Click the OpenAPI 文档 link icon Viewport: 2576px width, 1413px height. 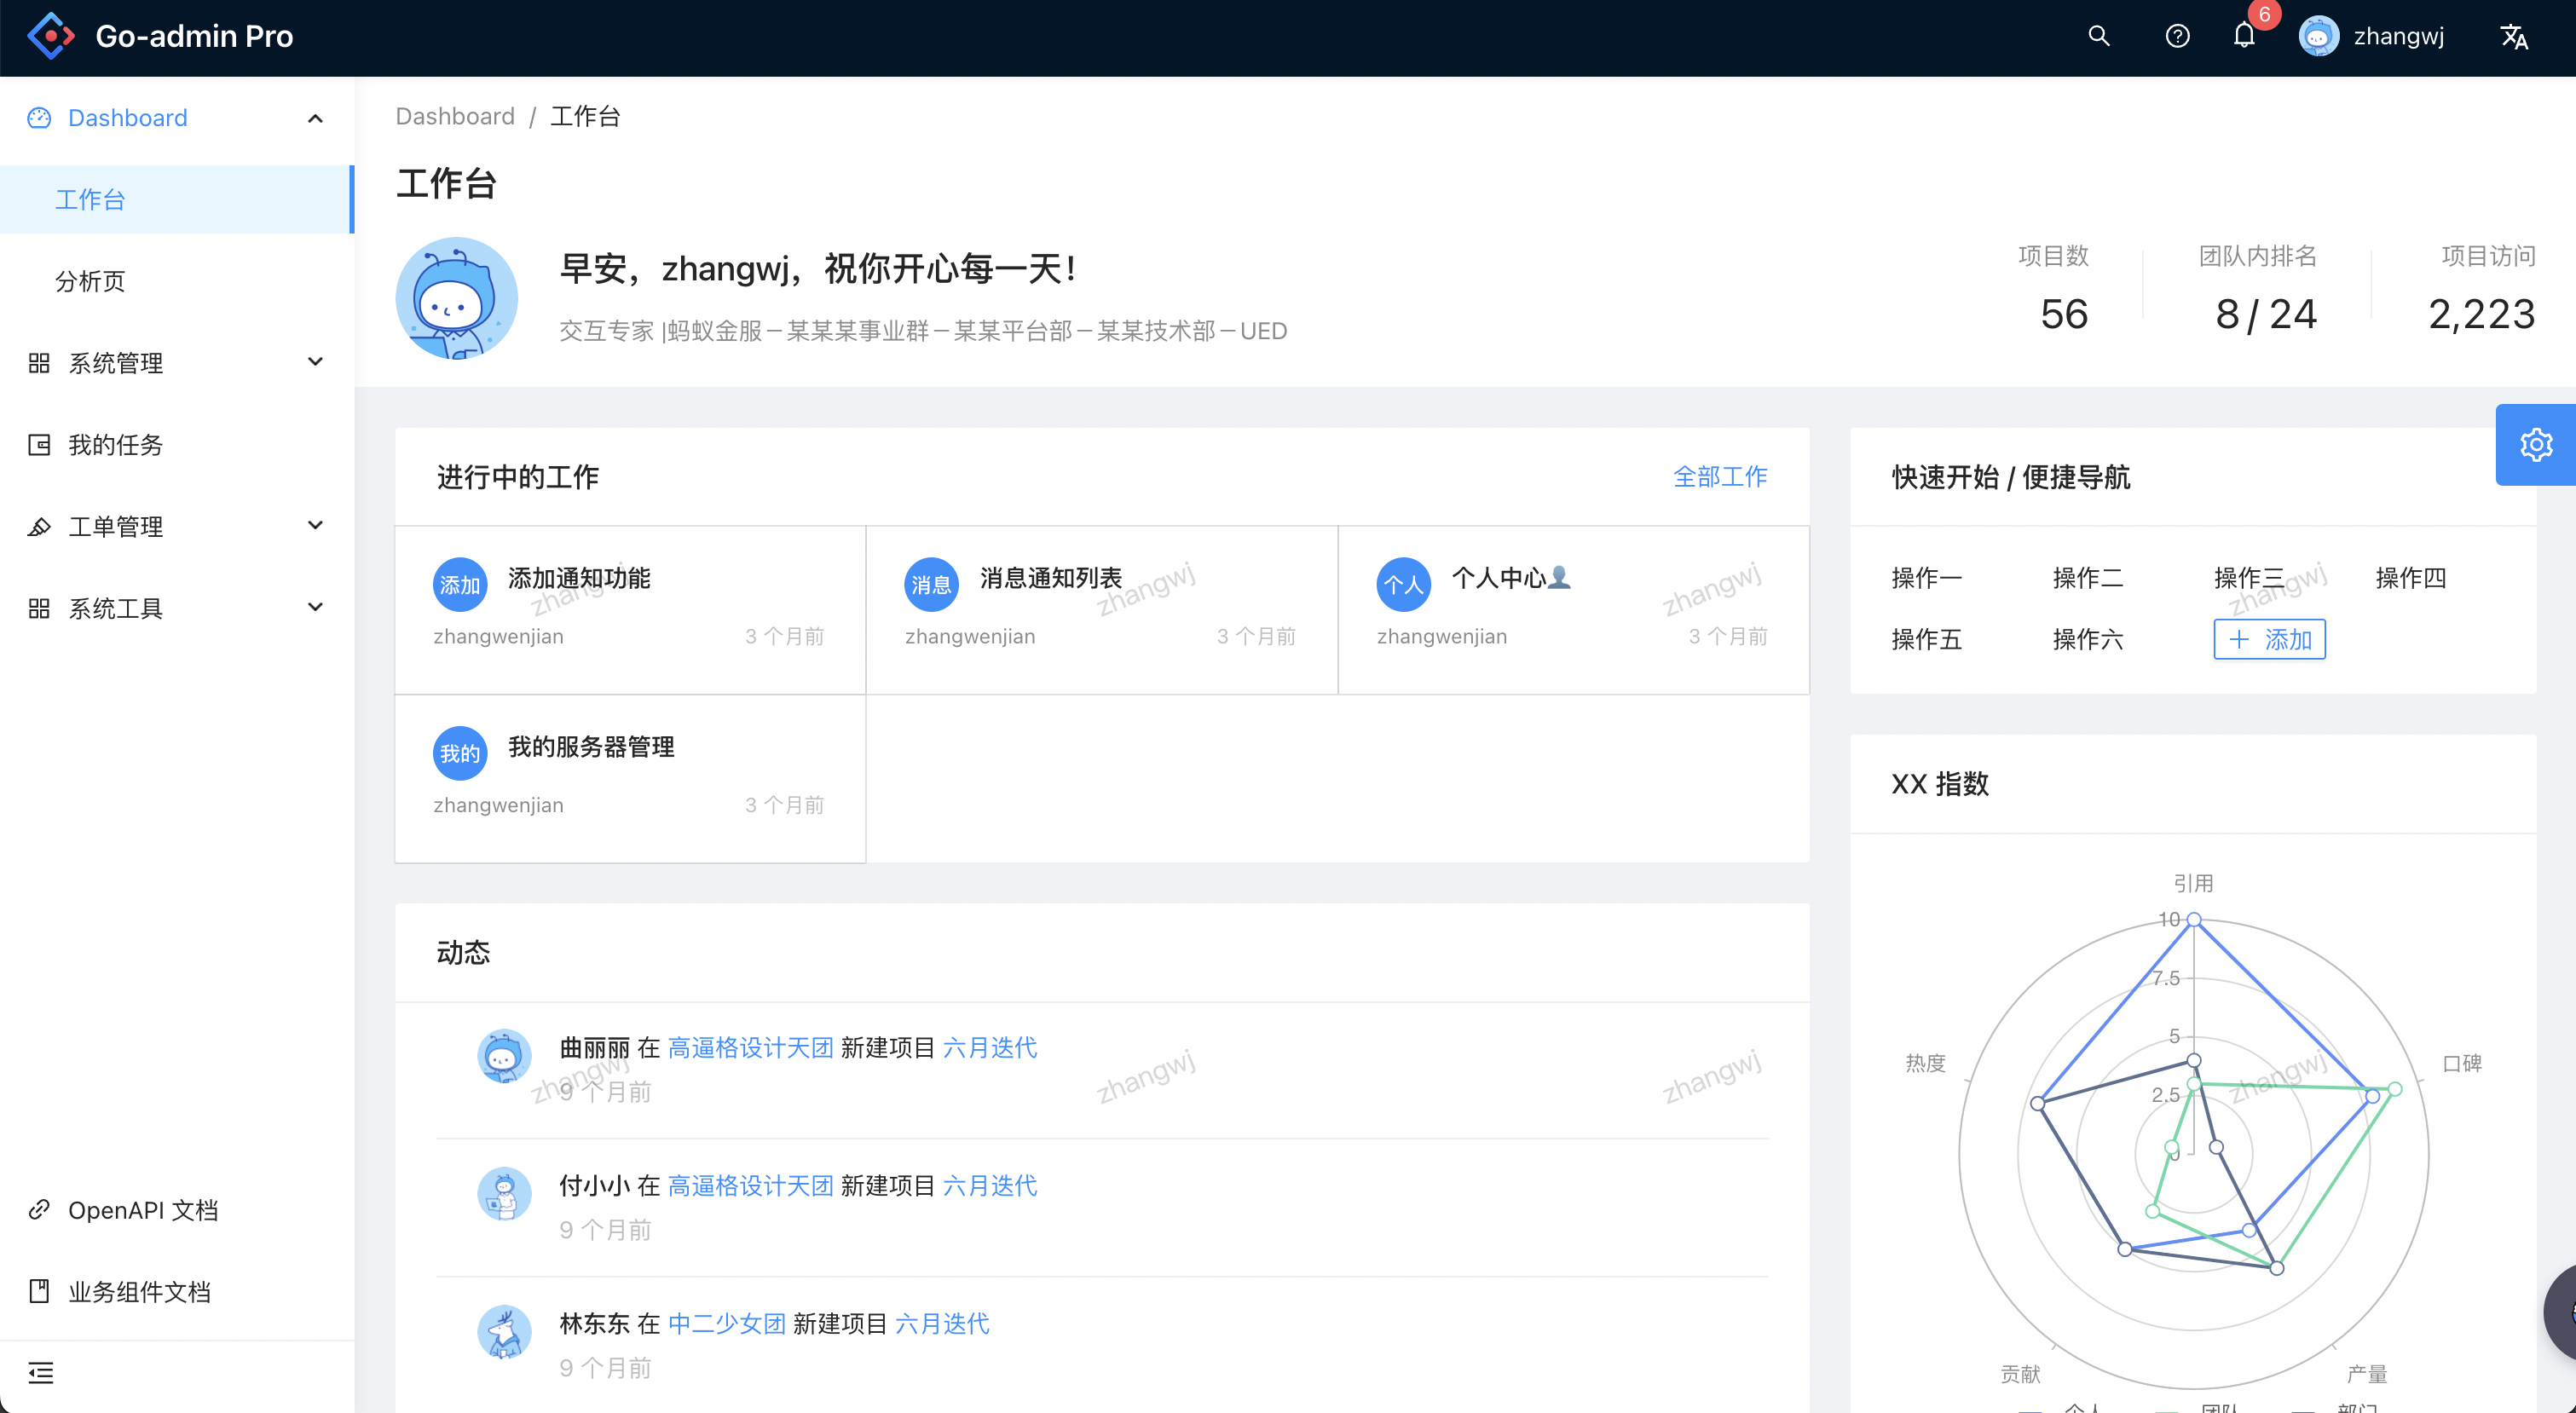point(39,1209)
